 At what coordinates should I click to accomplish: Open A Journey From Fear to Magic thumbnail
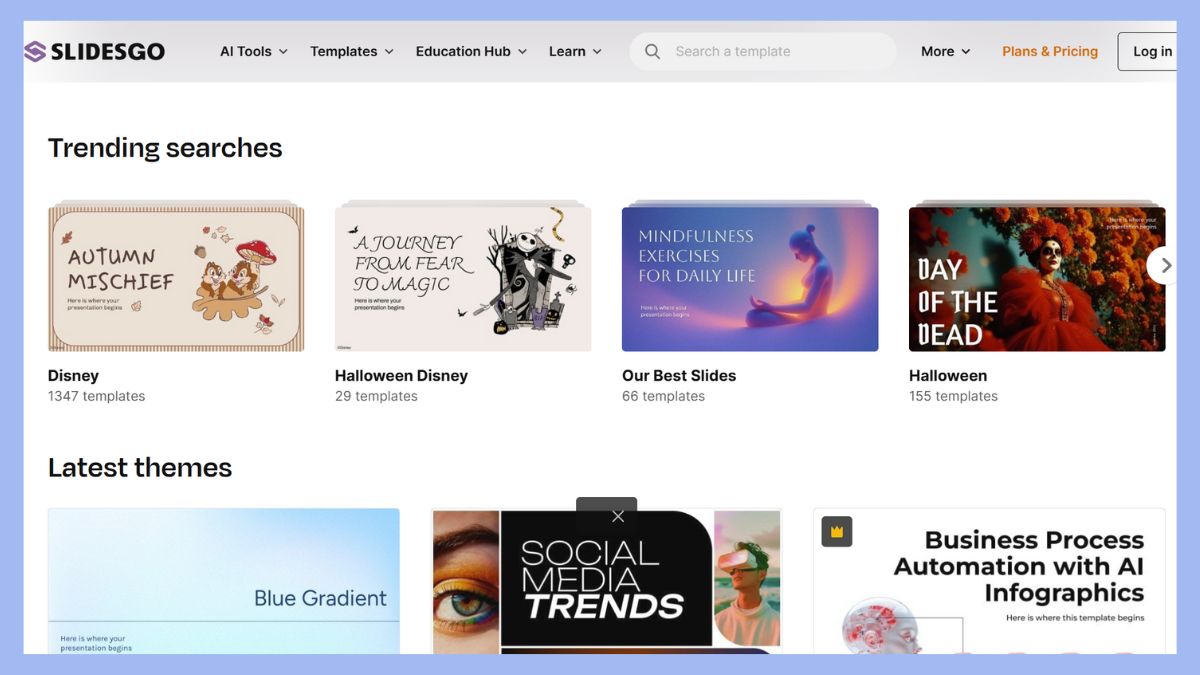pyautogui.click(x=463, y=277)
